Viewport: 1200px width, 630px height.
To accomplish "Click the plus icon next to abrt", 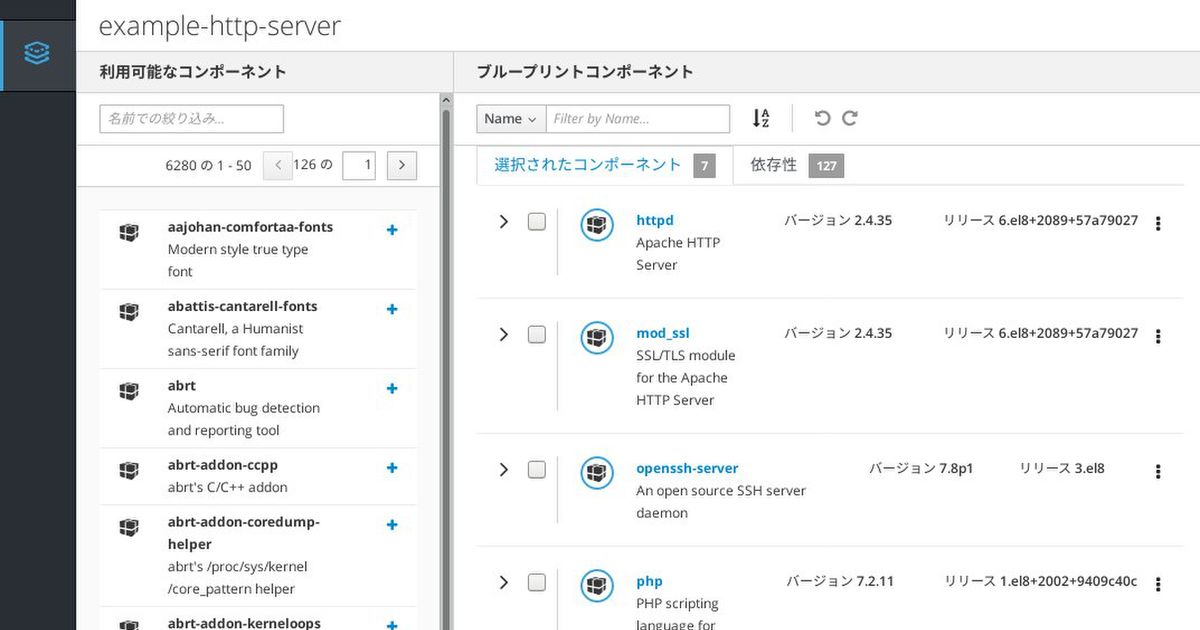I will 392,388.
